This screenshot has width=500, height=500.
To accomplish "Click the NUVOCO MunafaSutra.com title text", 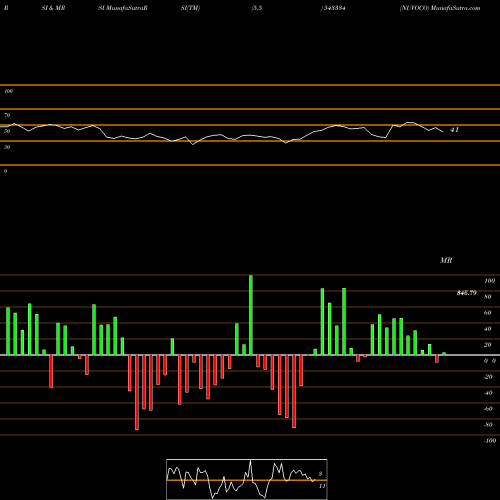I will (440, 8).
